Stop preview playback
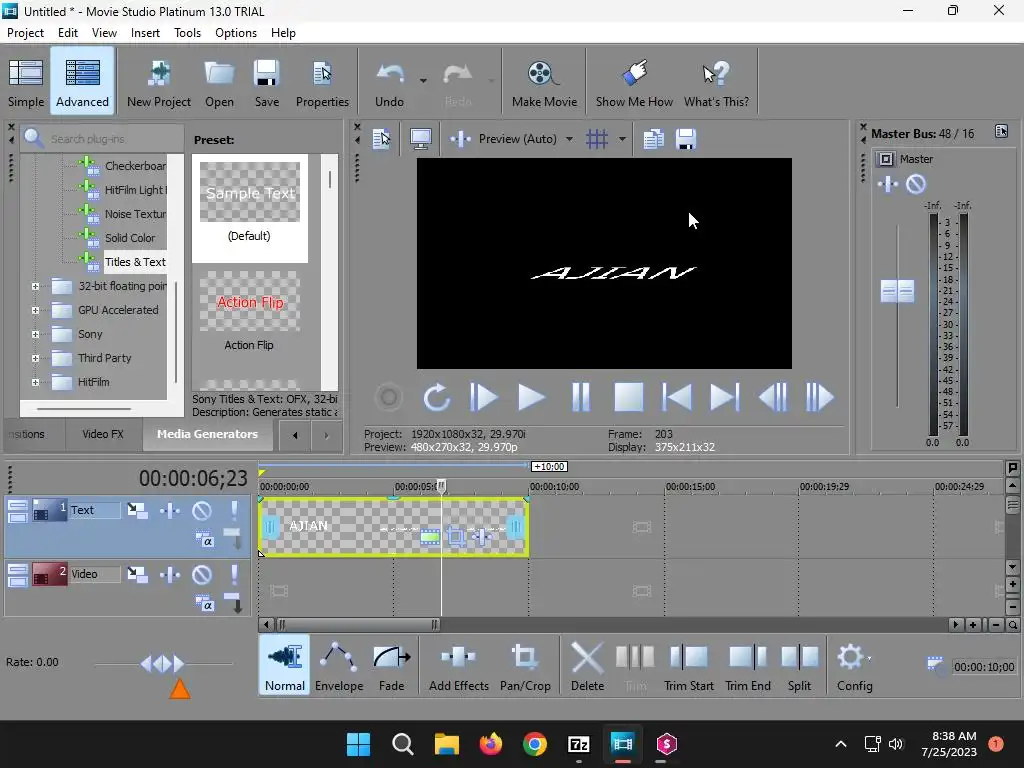Screen dimensions: 1024x768 coord(628,397)
